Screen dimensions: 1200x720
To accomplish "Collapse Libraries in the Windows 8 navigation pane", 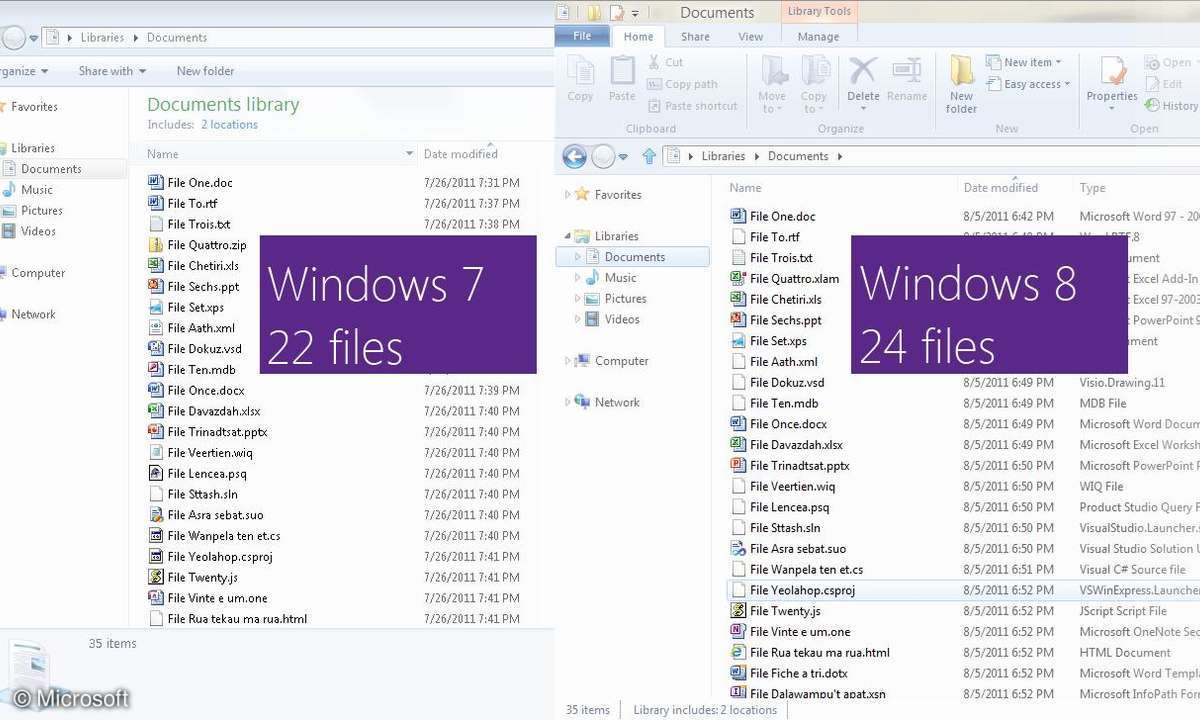I will [x=568, y=237].
